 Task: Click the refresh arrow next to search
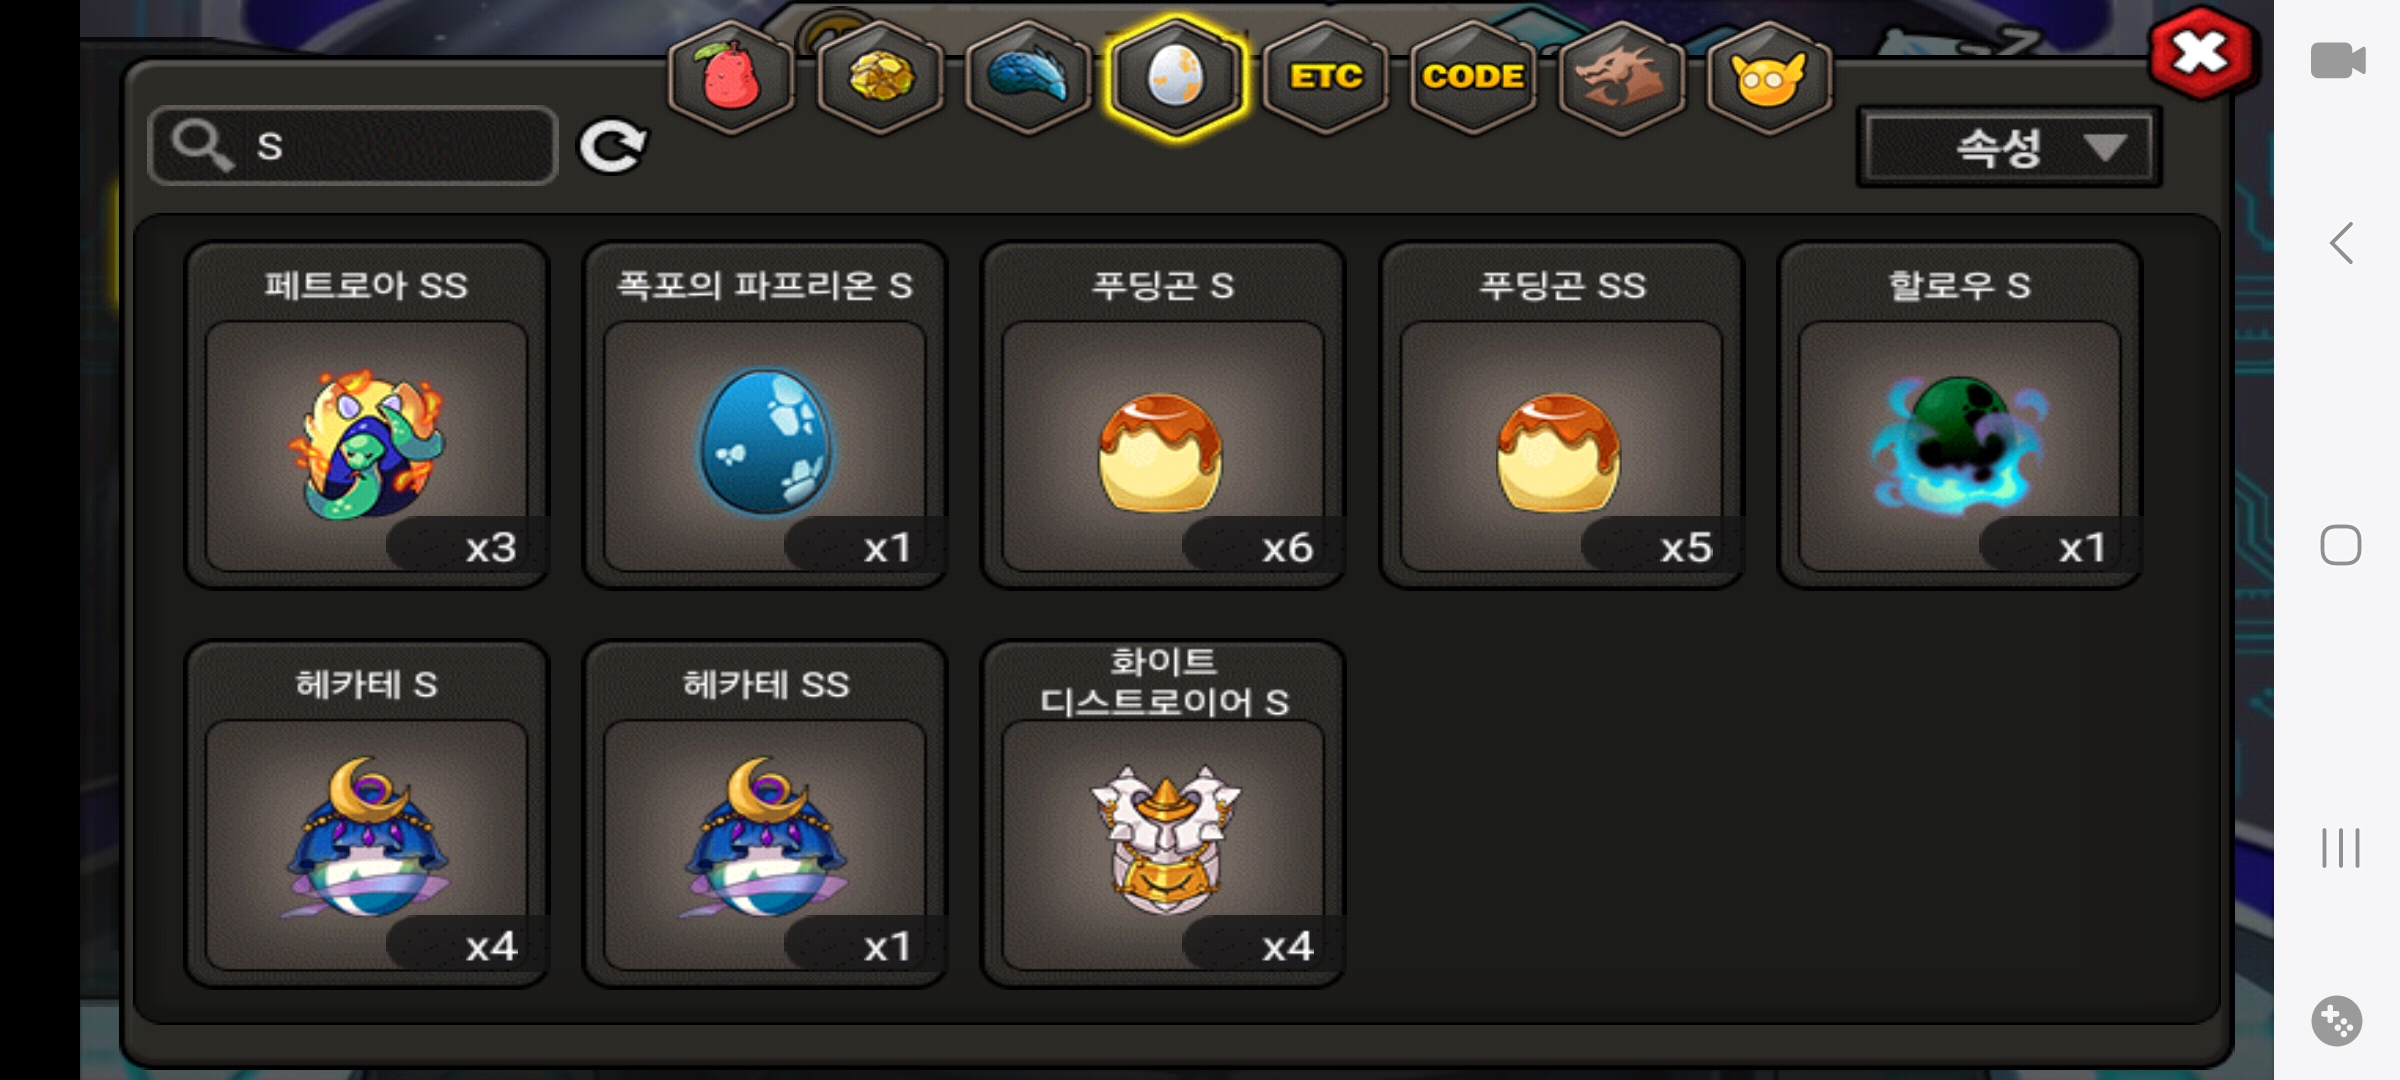point(612,147)
